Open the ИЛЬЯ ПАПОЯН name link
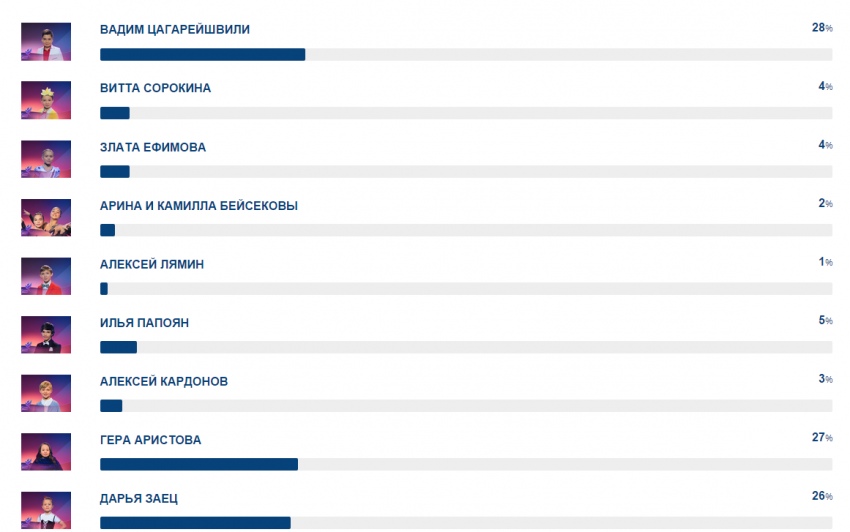Screen dimensions: 850x532 pyautogui.click(x=144, y=323)
